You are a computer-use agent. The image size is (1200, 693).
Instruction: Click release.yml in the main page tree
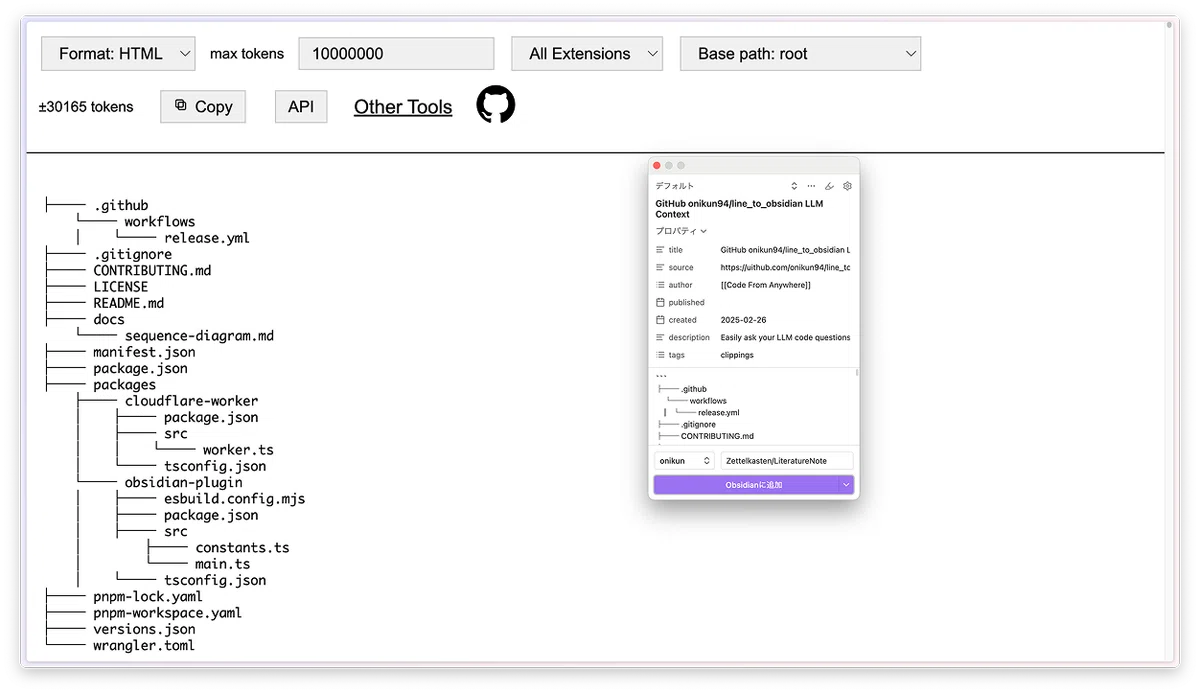[x=207, y=238]
